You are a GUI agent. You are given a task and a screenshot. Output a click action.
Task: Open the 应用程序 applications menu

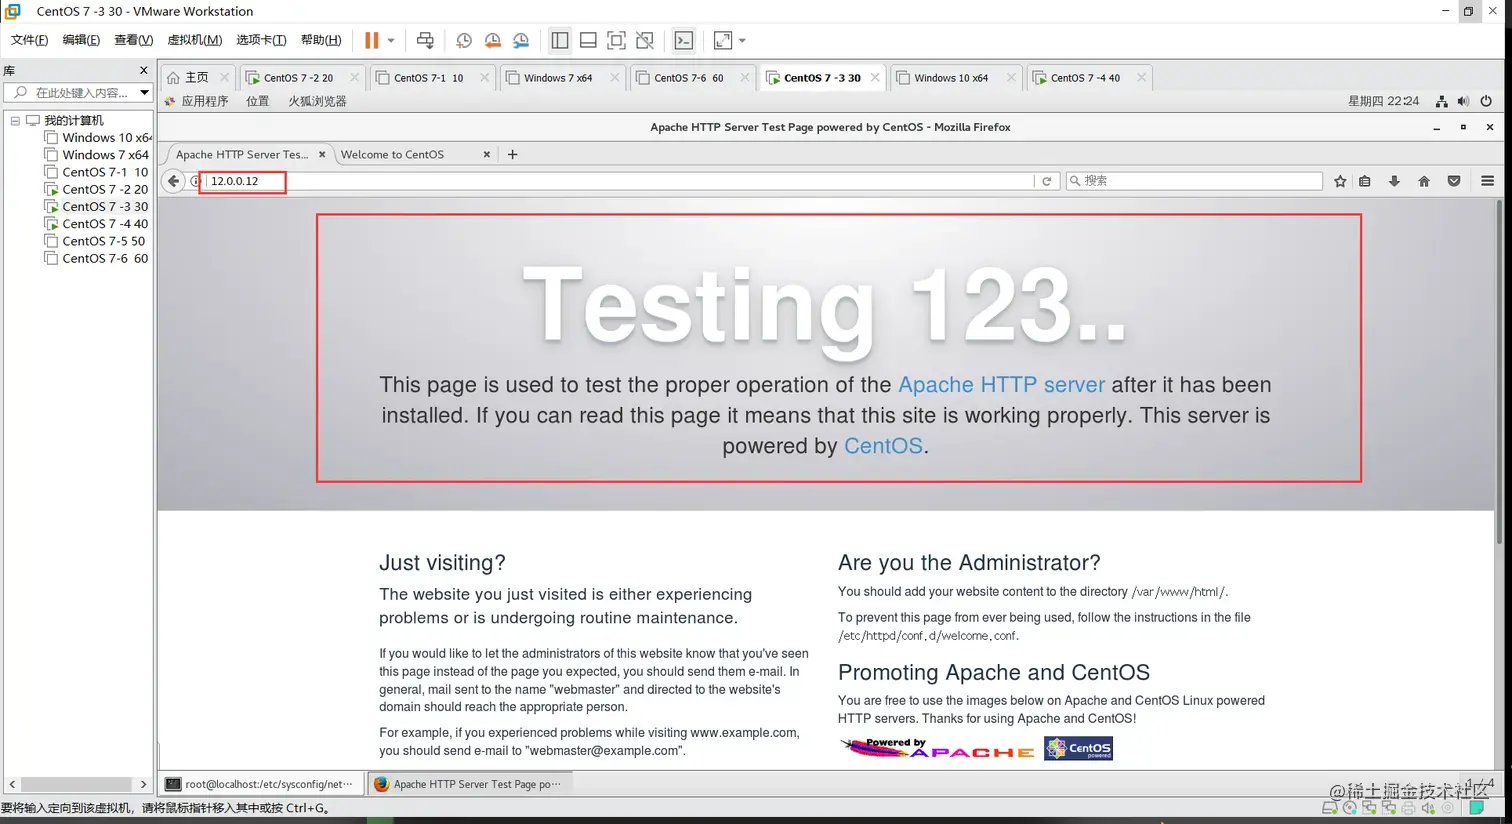click(x=197, y=101)
